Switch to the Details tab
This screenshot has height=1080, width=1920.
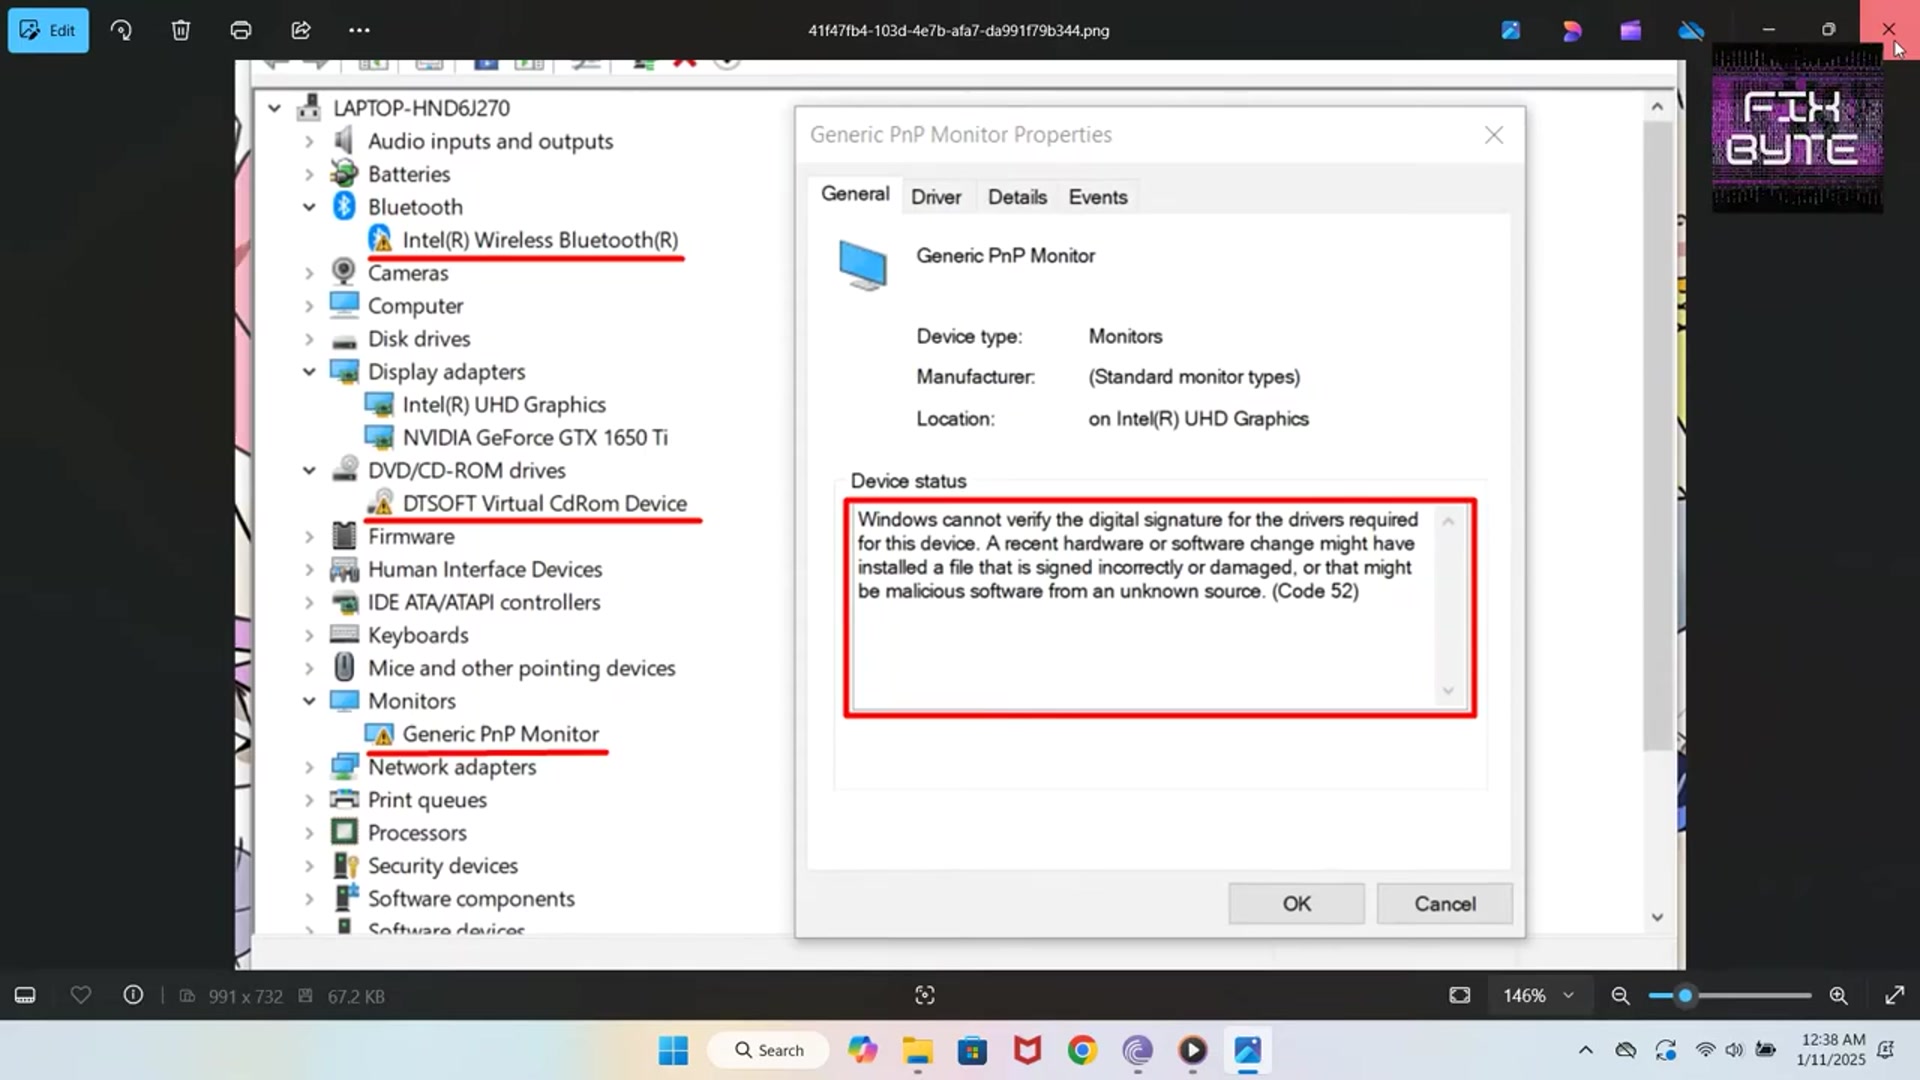[x=1017, y=197]
